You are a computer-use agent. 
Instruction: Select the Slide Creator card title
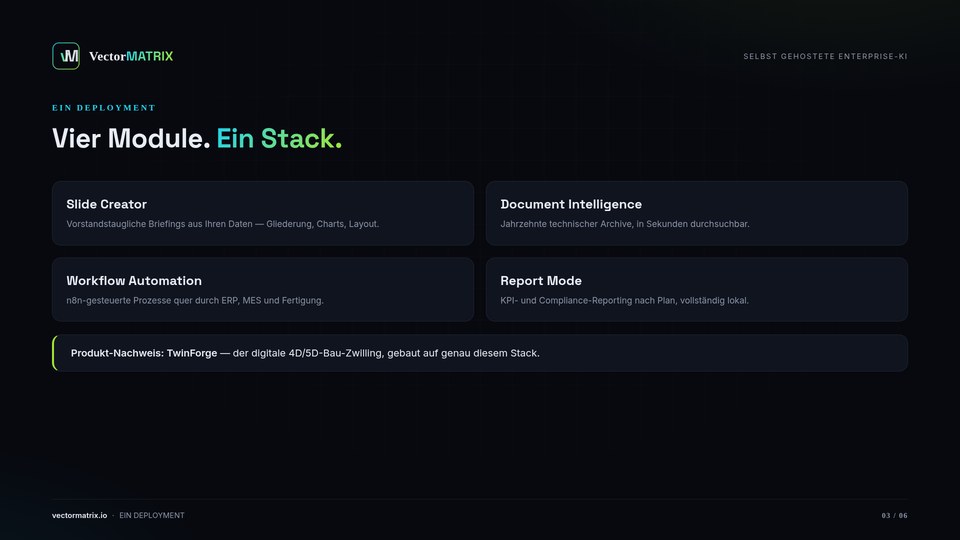point(107,204)
